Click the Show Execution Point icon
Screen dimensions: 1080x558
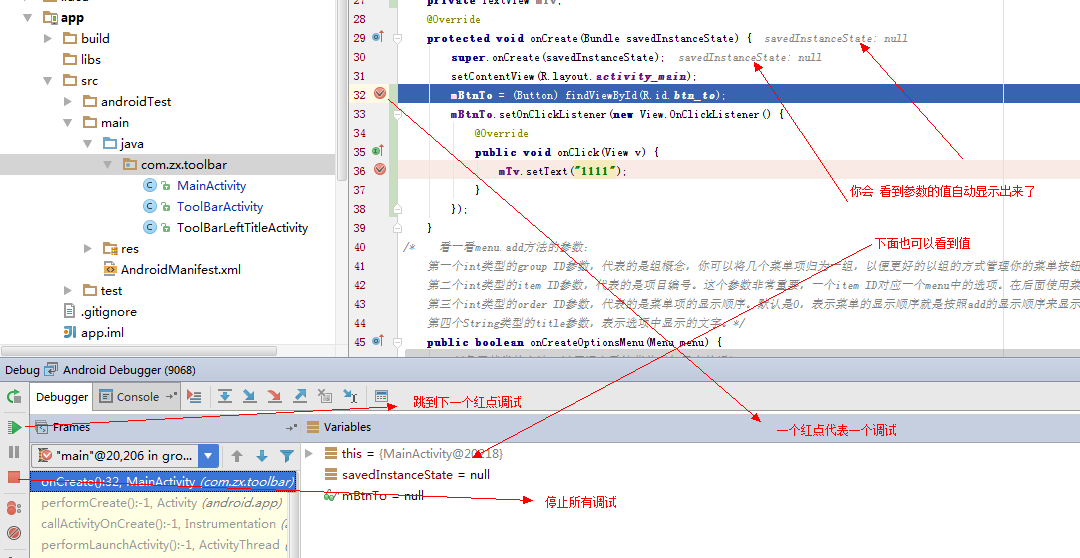click(194, 396)
